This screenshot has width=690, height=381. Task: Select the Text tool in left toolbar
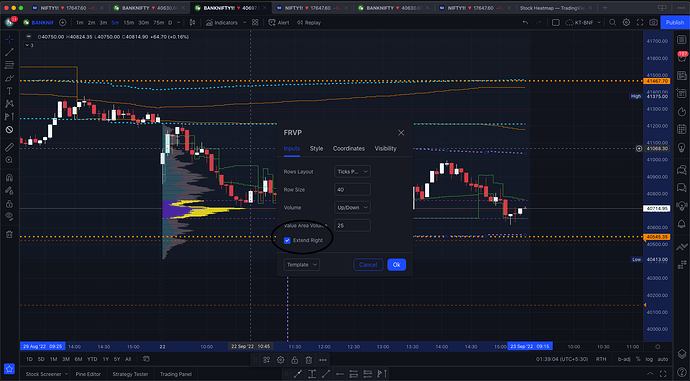point(9,91)
